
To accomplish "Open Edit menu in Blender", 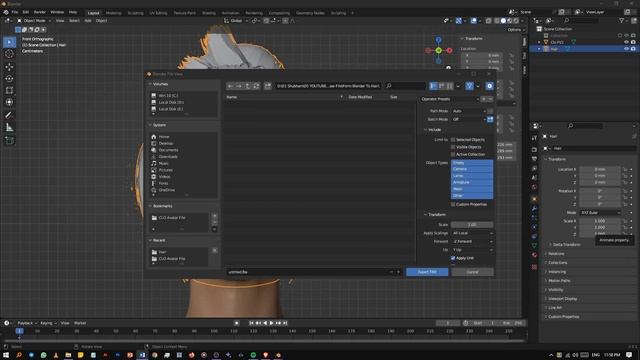I will click(x=26, y=12).
